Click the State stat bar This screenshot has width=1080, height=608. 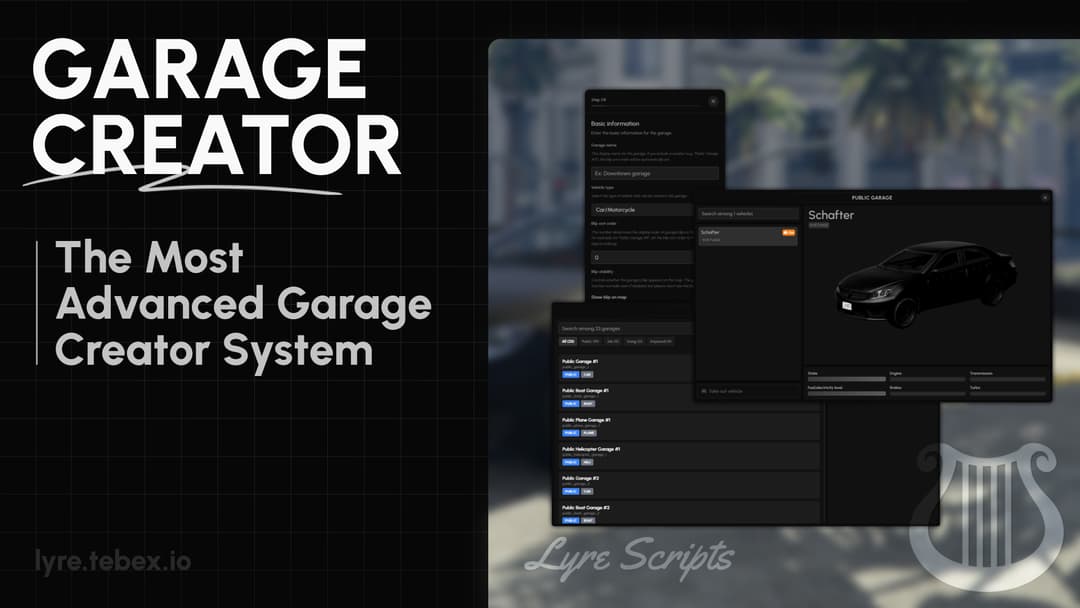click(846, 379)
